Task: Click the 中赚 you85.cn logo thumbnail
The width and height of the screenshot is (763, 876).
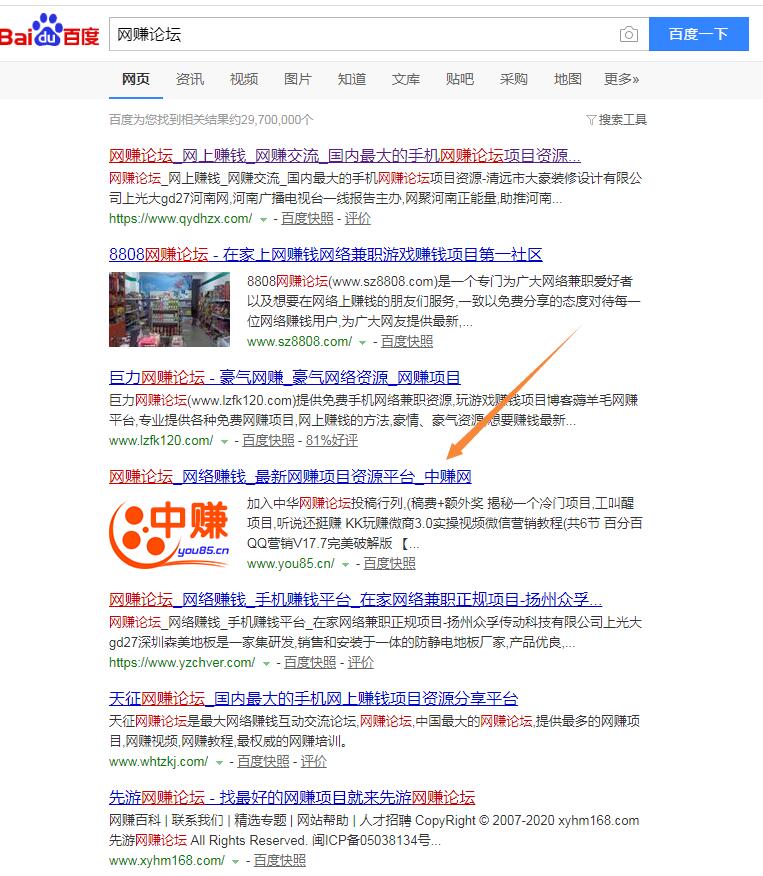Action: [169, 534]
